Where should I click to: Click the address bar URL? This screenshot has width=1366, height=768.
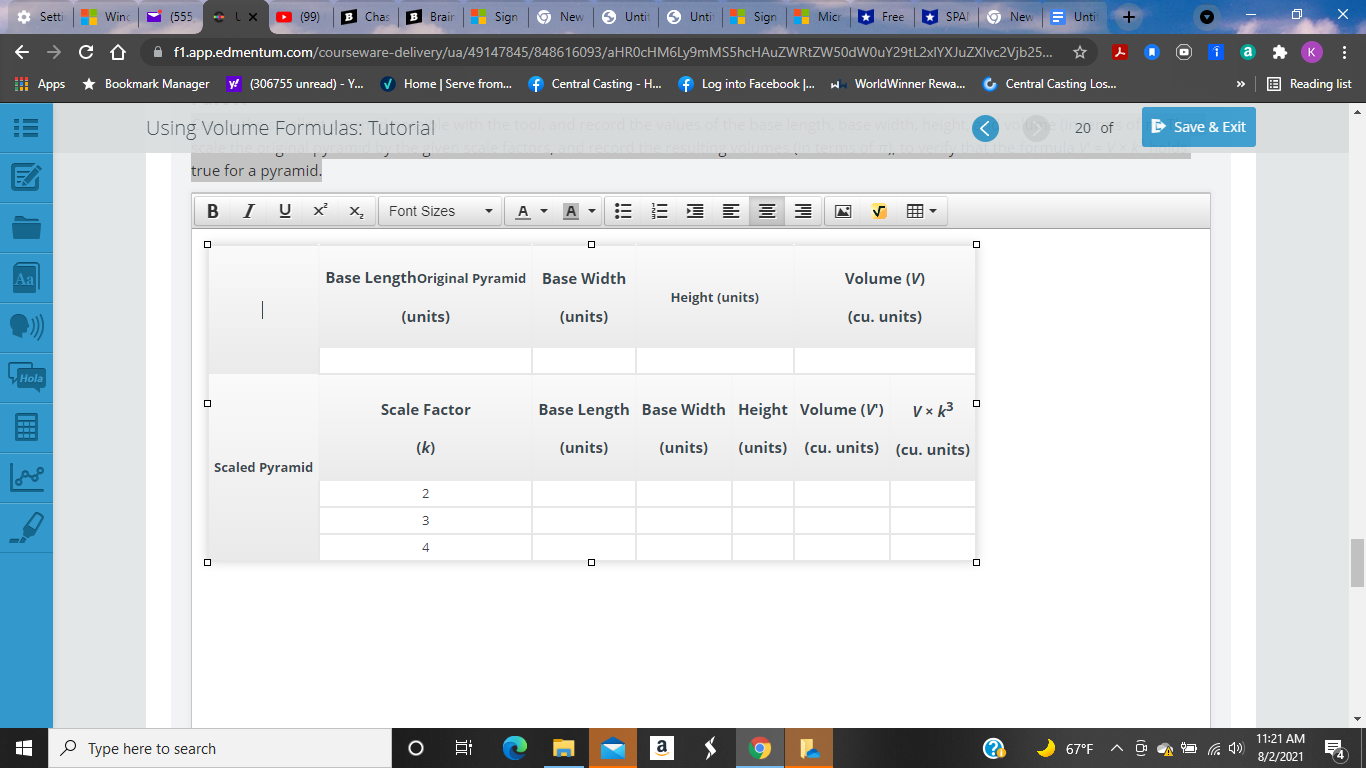click(x=612, y=52)
